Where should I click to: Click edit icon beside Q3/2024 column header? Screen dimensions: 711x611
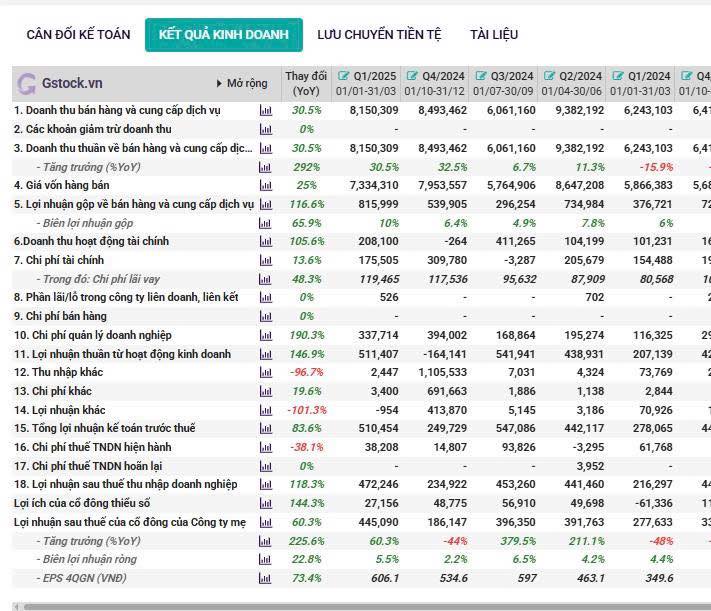pos(481,76)
